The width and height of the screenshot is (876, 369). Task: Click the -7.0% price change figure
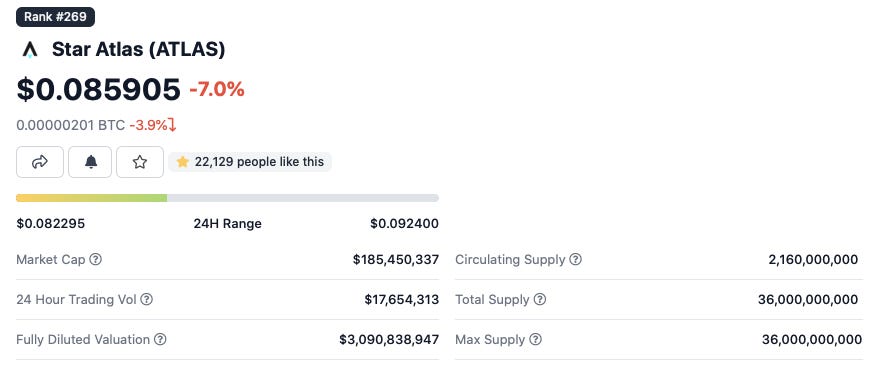[x=217, y=89]
